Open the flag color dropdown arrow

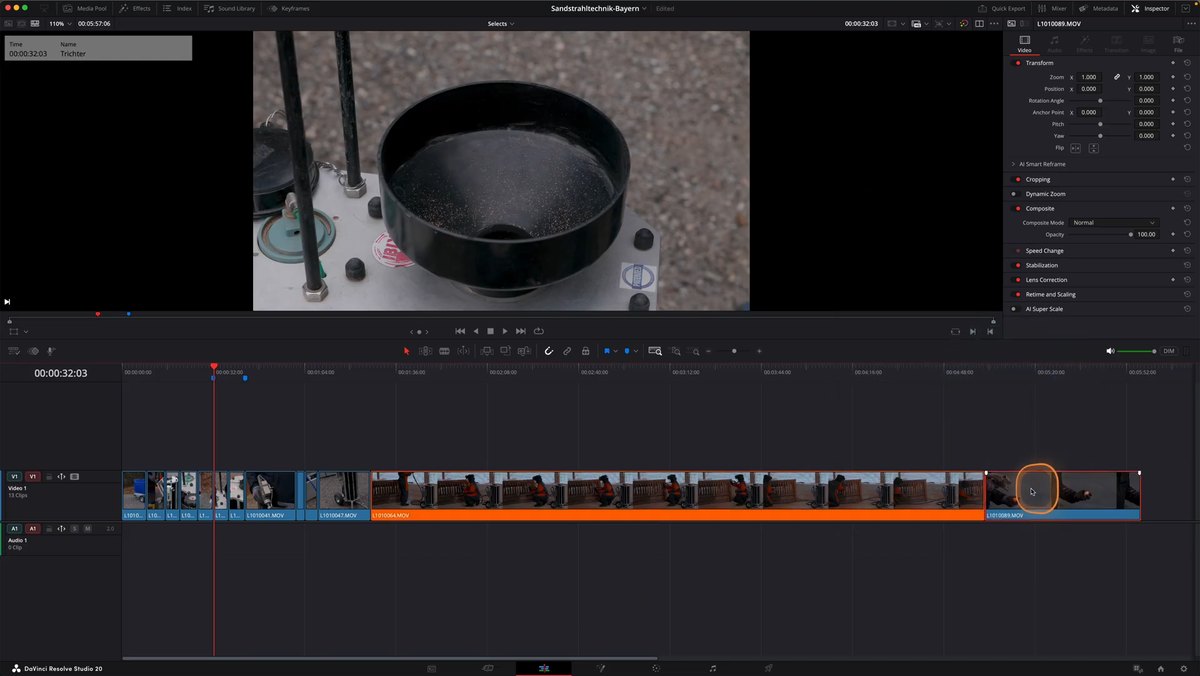pyautogui.click(x=616, y=351)
